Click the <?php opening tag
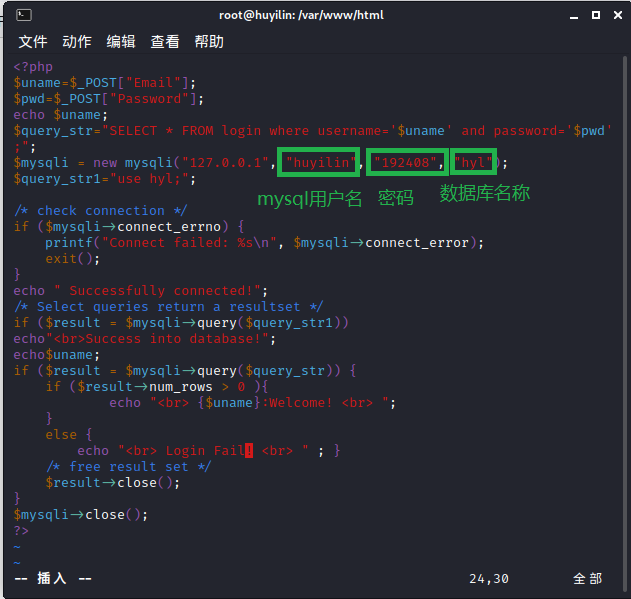 coord(33,67)
